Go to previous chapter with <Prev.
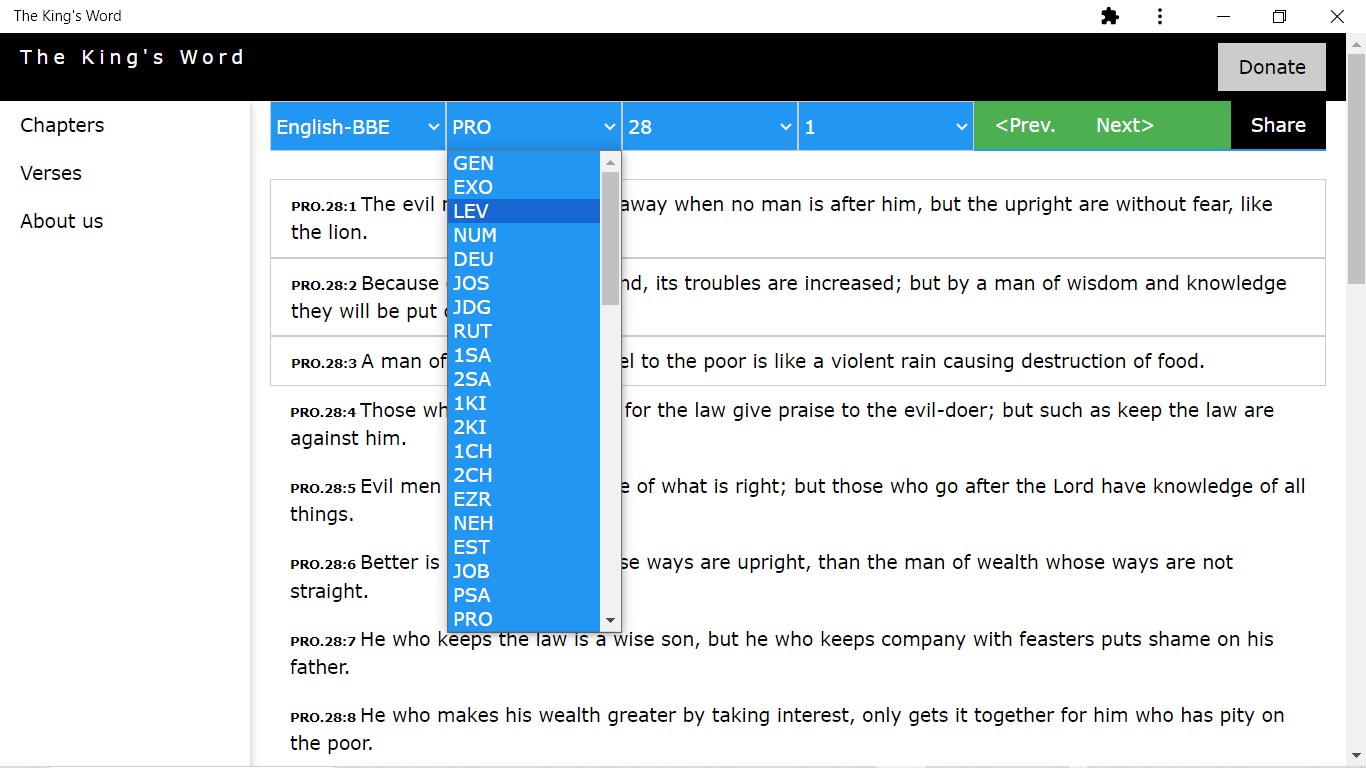1366x768 pixels. [1025, 125]
